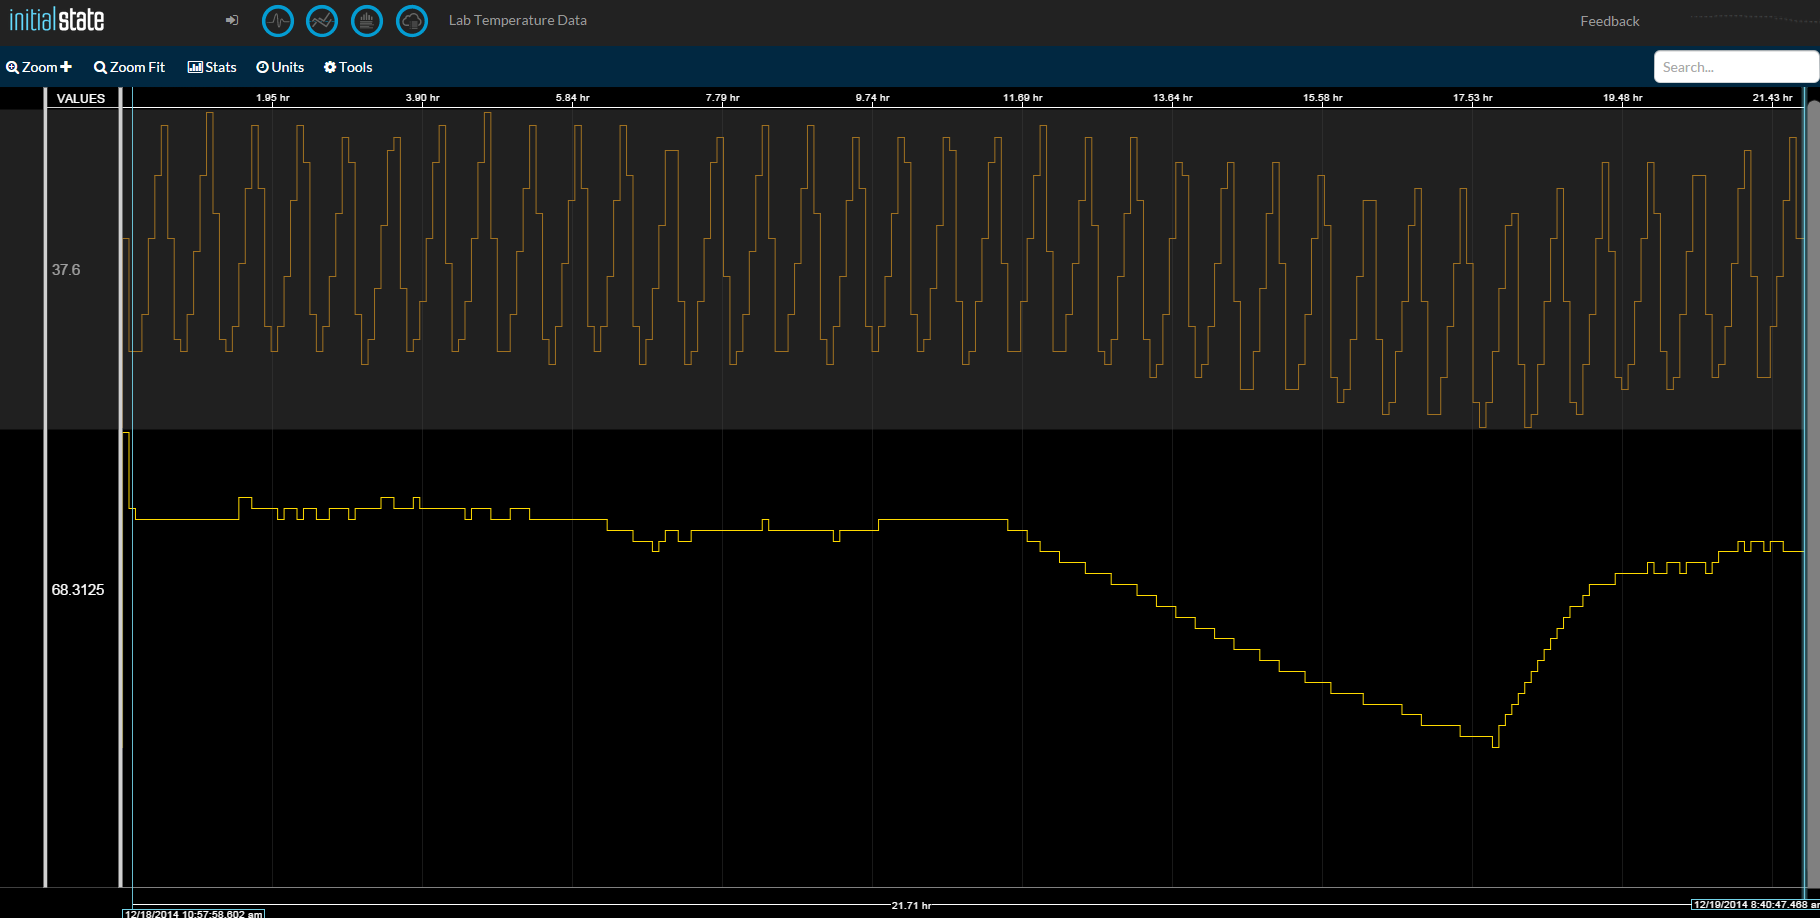This screenshot has height=918, width=1820.
Task: Click the 3.90 hr timeline marker
Action: (423, 98)
